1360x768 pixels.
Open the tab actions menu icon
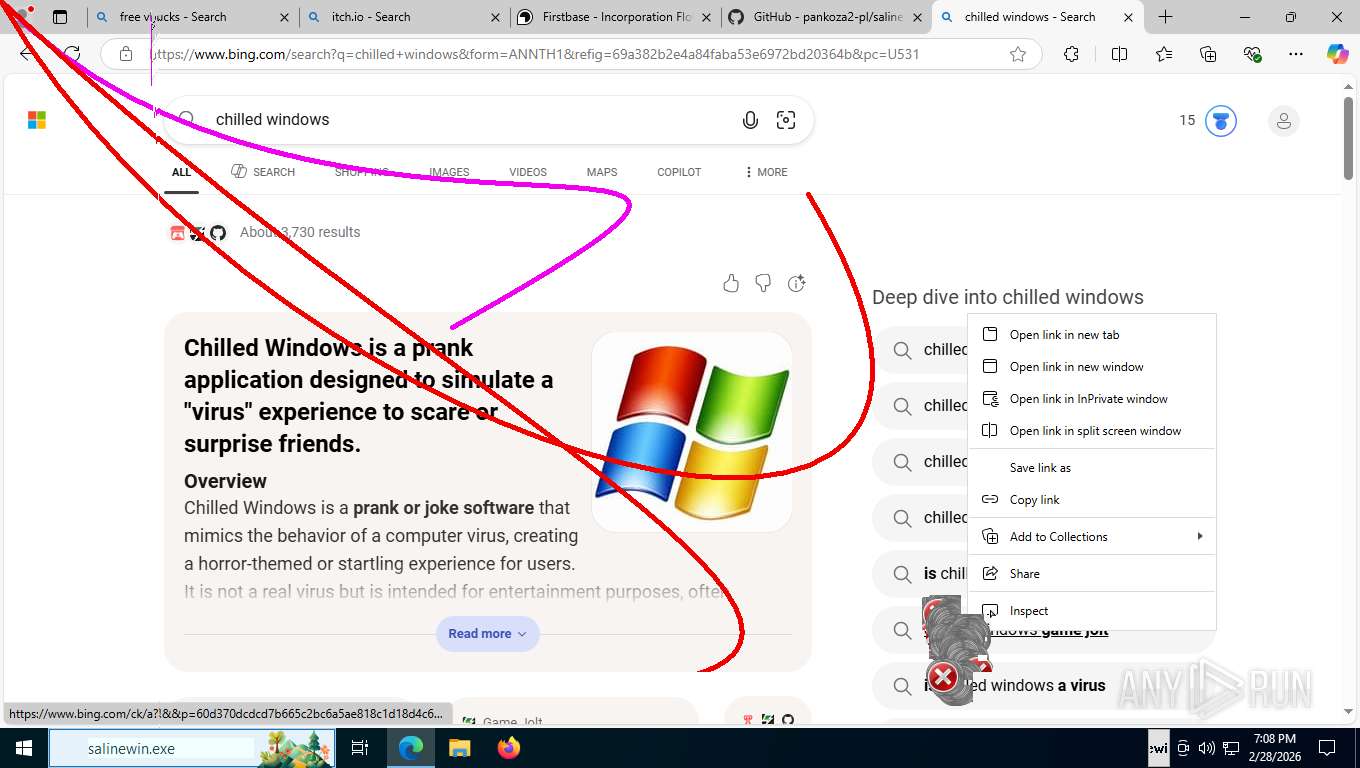click(x=60, y=17)
